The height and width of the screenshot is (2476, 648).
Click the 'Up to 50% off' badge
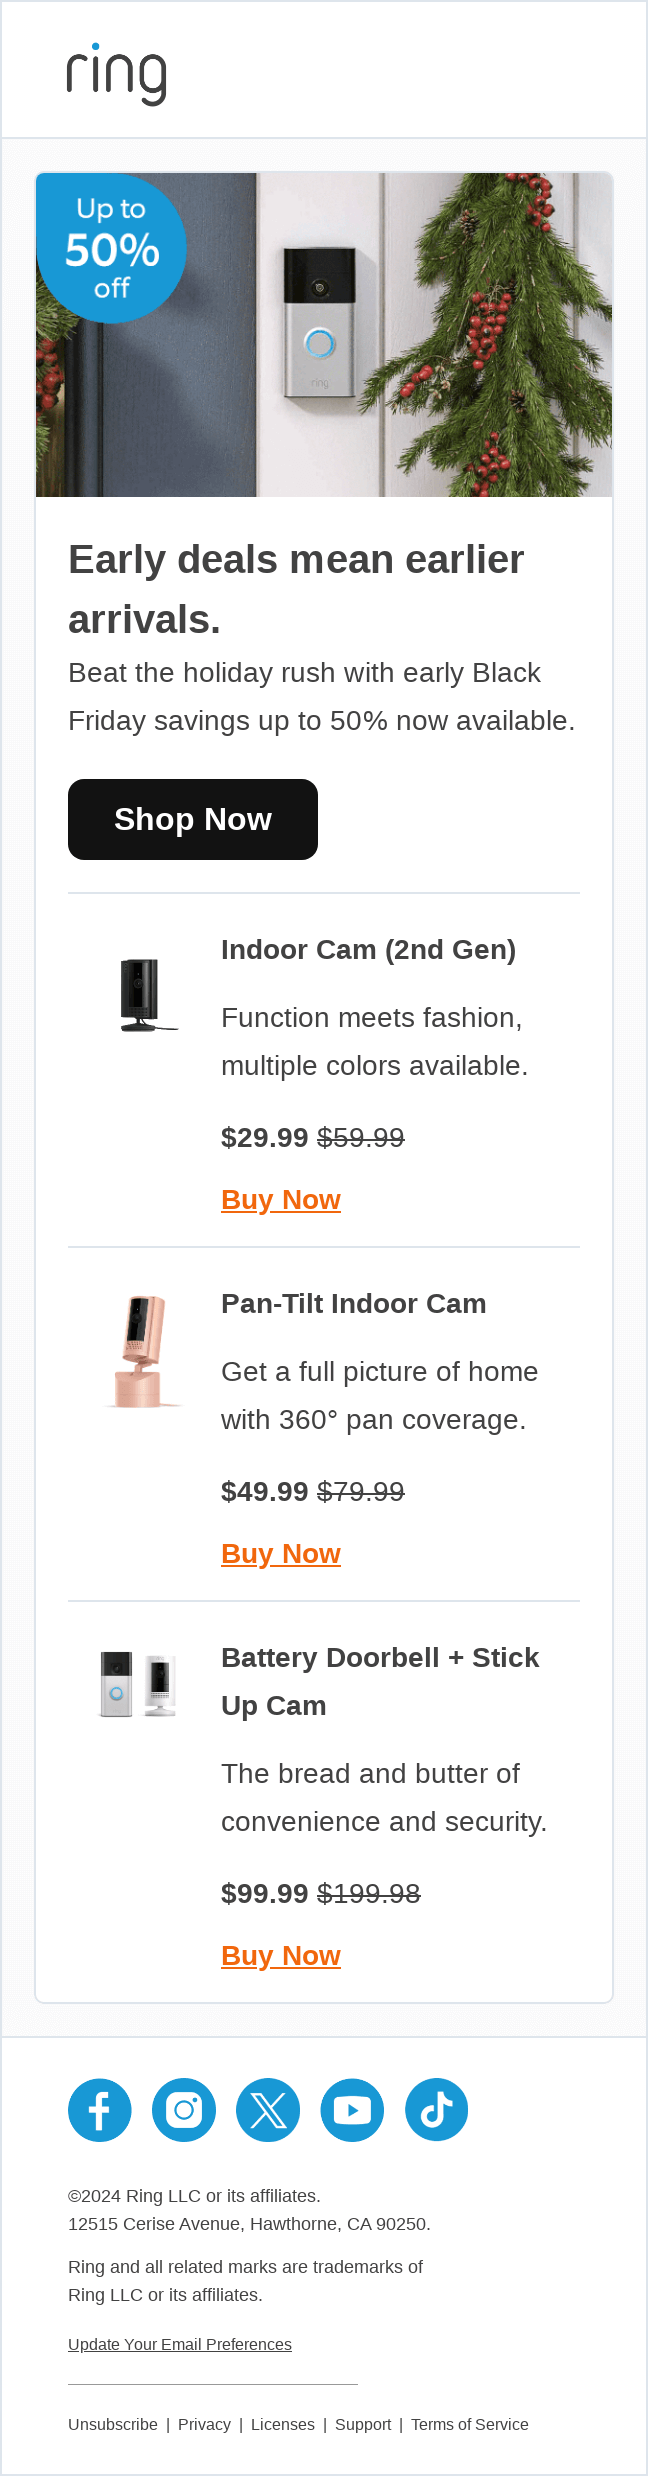point(111,249)
